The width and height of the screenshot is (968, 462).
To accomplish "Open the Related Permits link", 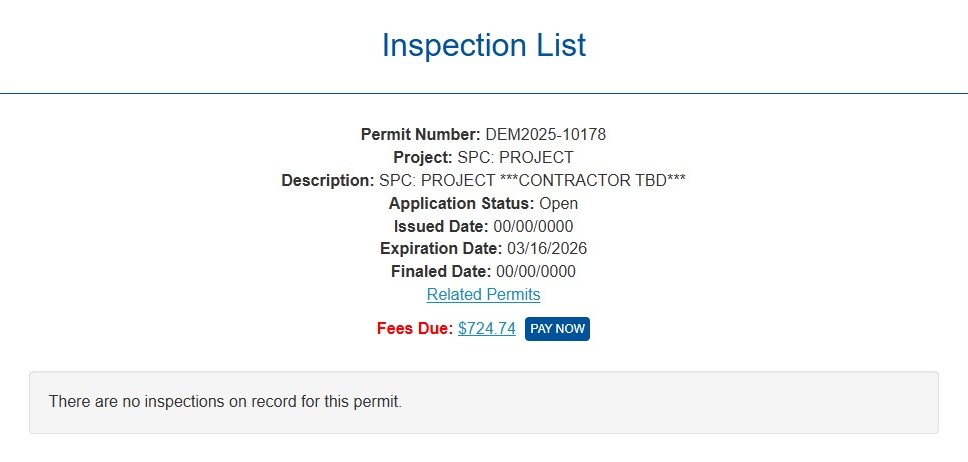I will coord(483,295).
